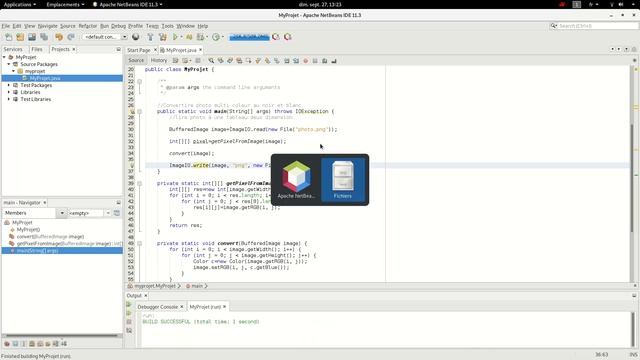Select Apache NetBeans in the app switcher
This screenshot has width=640, height=360.
click(296, 180)
